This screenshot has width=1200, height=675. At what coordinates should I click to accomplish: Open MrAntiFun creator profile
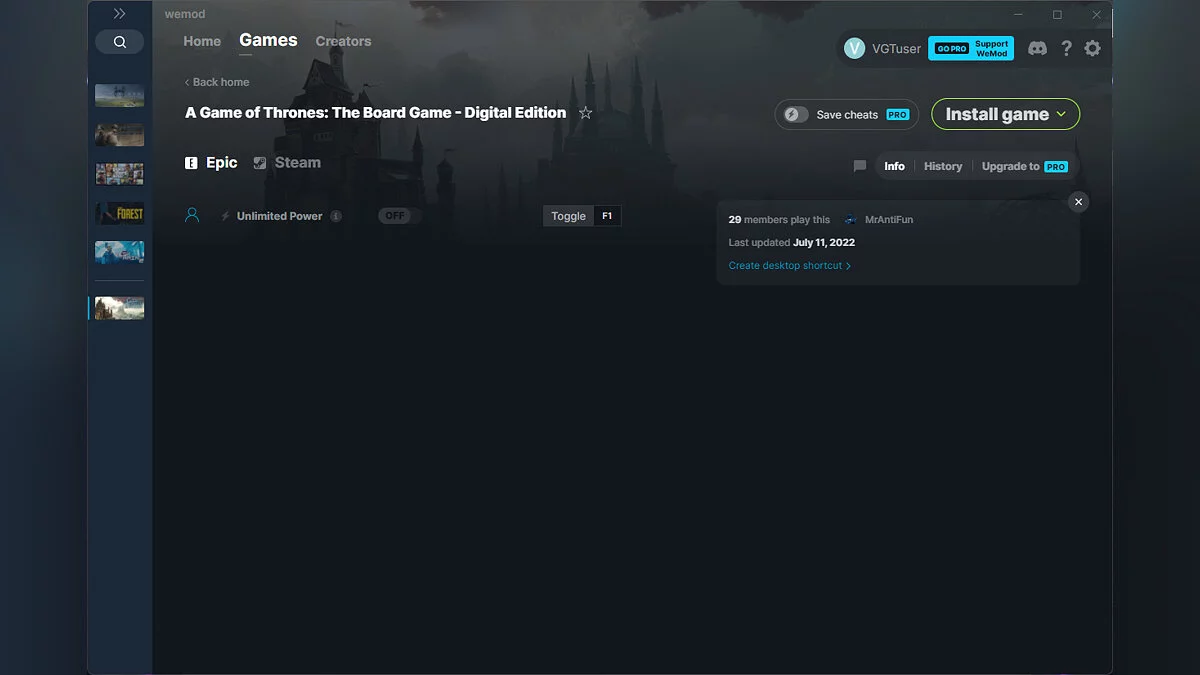pos(879,220)
